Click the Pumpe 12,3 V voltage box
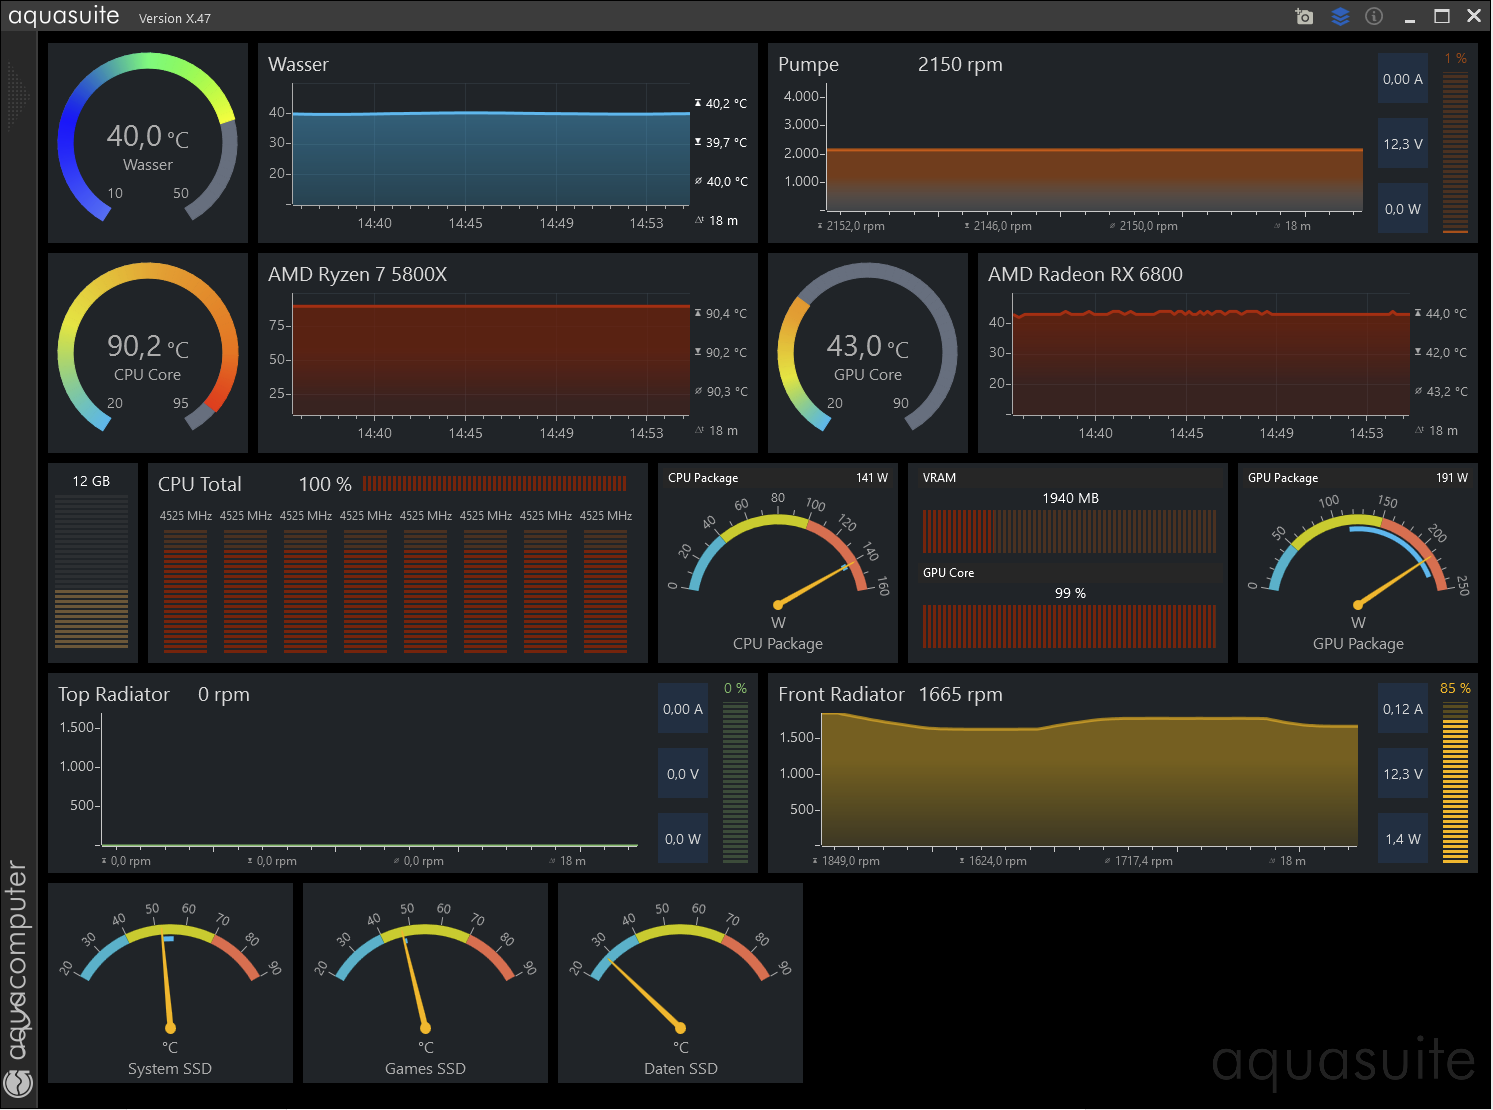The image size is (1493, 1110). pos(1402,144)
